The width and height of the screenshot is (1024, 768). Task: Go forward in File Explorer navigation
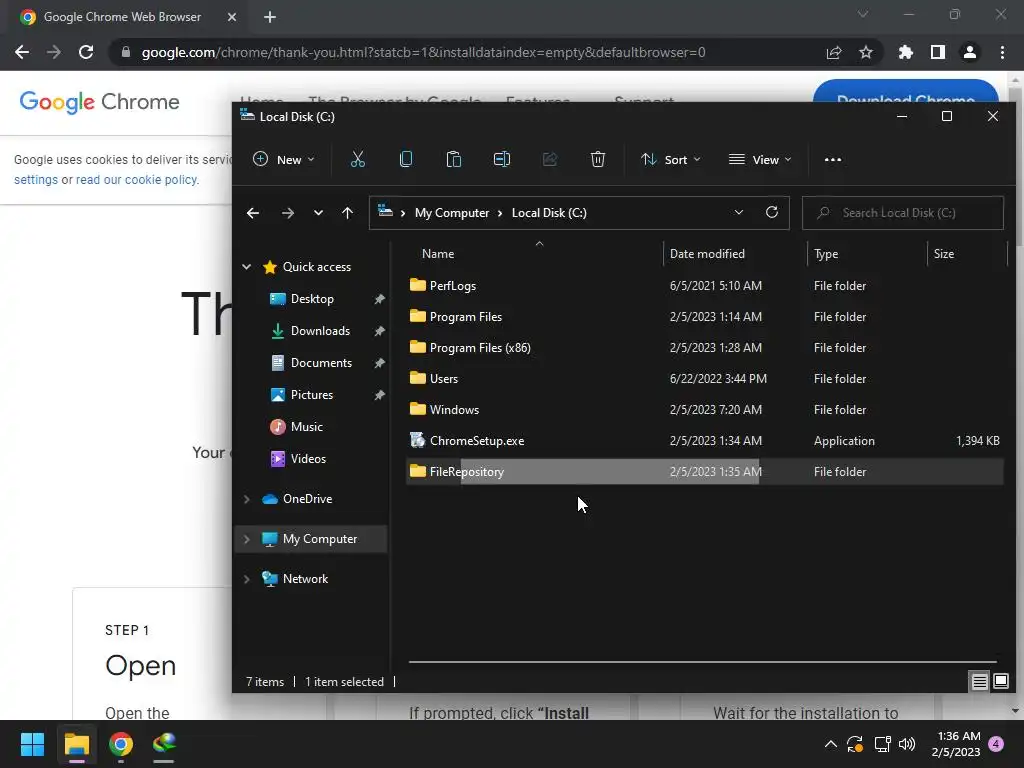coord(287,213)
